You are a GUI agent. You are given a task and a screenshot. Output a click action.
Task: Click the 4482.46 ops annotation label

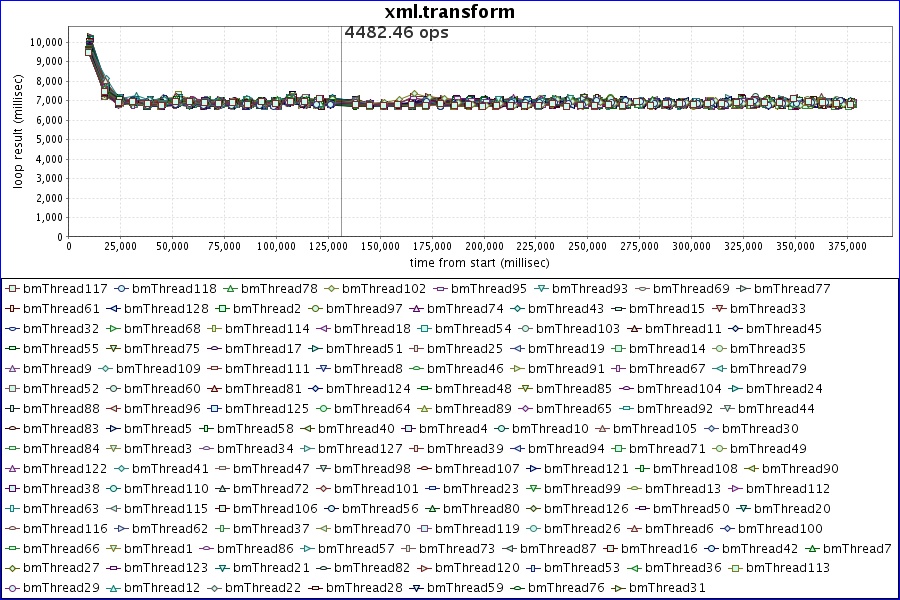pos(396,32)
